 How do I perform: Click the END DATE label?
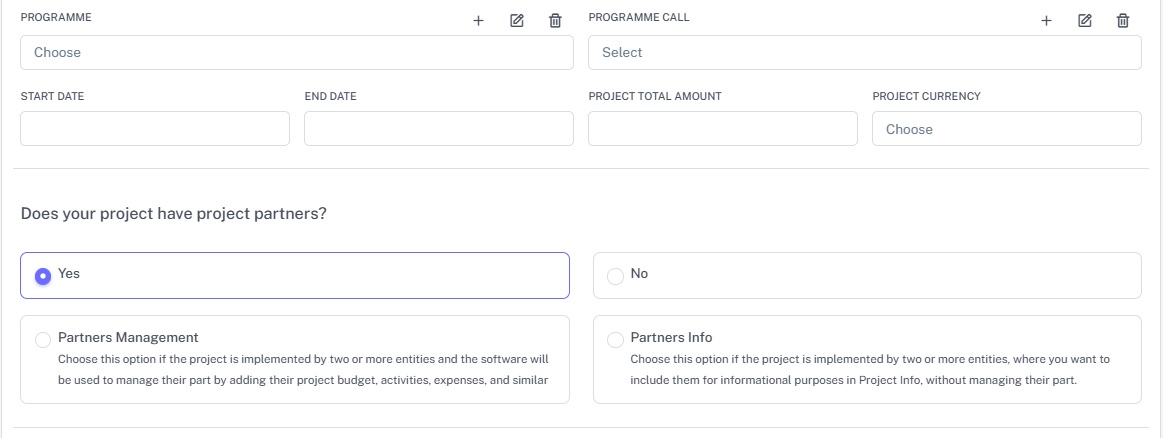(331, 96)
